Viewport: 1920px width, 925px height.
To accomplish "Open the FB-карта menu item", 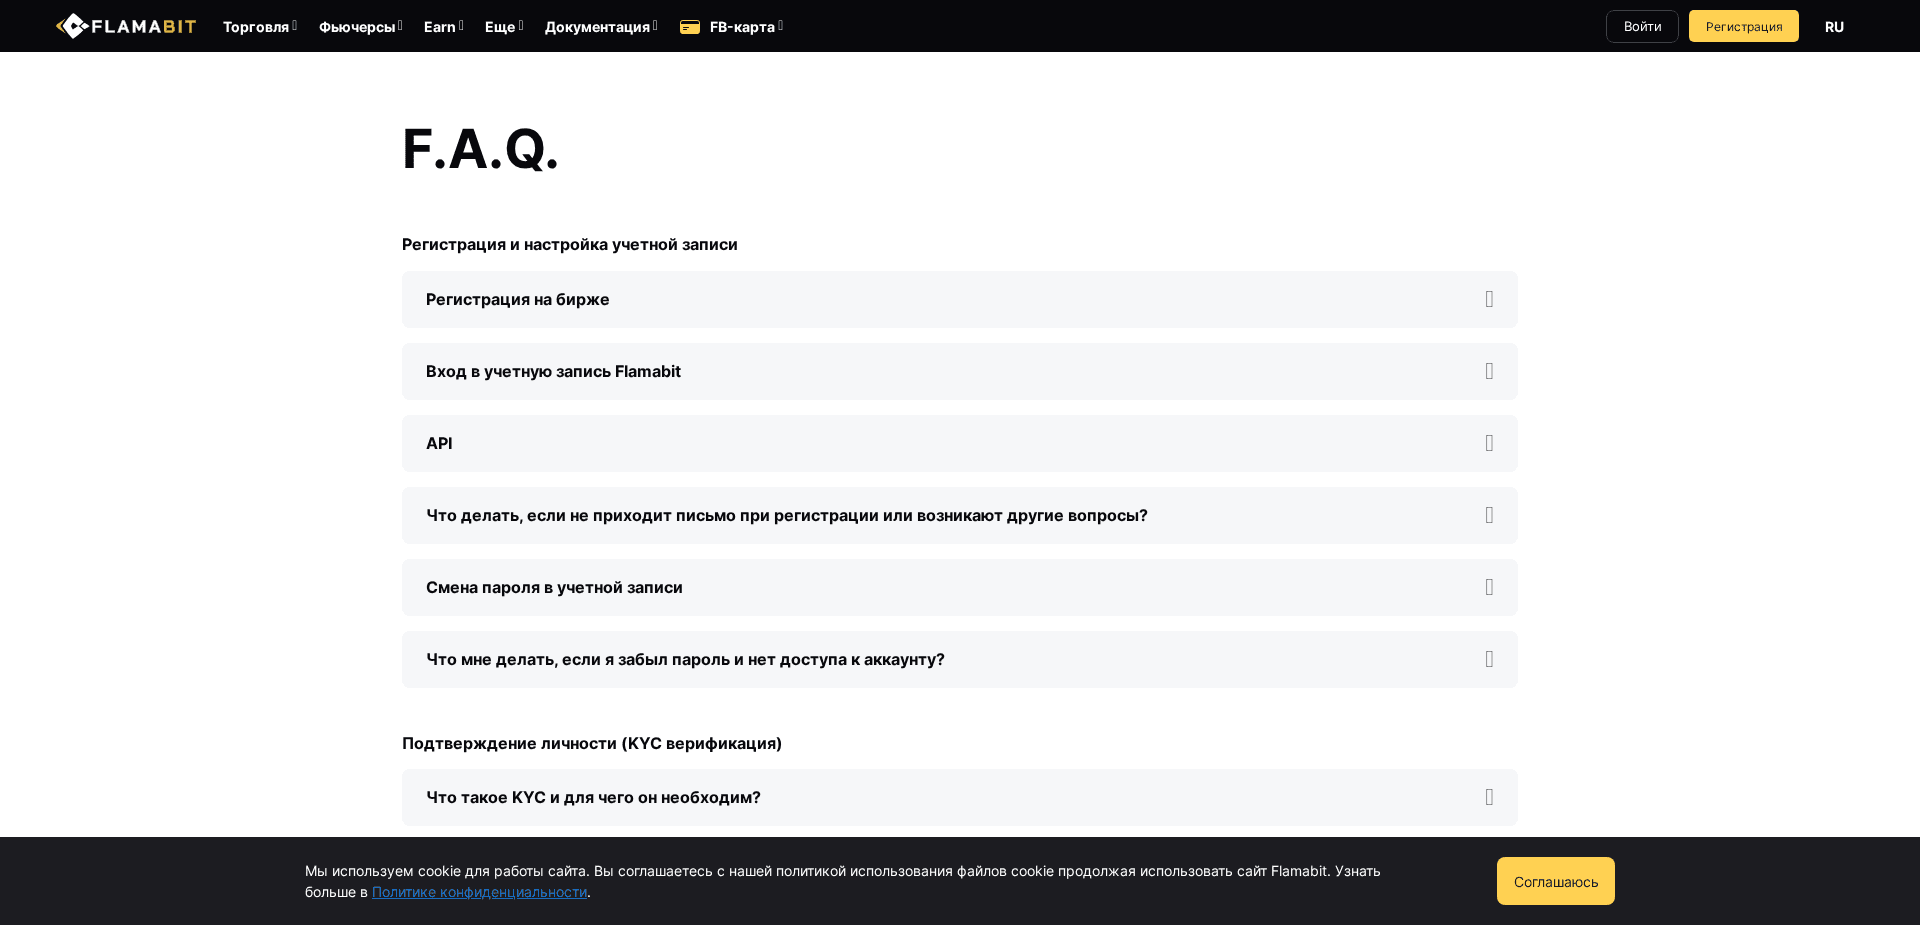I will (x=742, y=27).
